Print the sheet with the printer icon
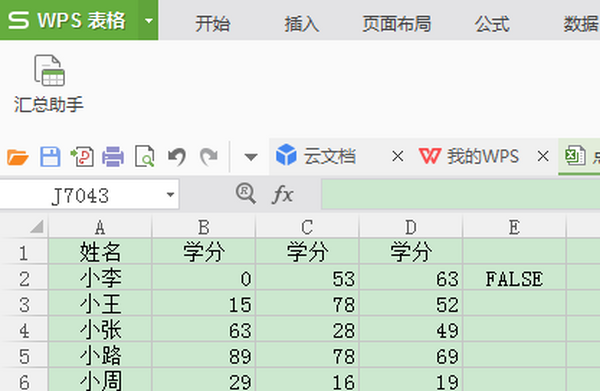The height and width of the screenshot is (391, 600). click(x=113, y=156)
